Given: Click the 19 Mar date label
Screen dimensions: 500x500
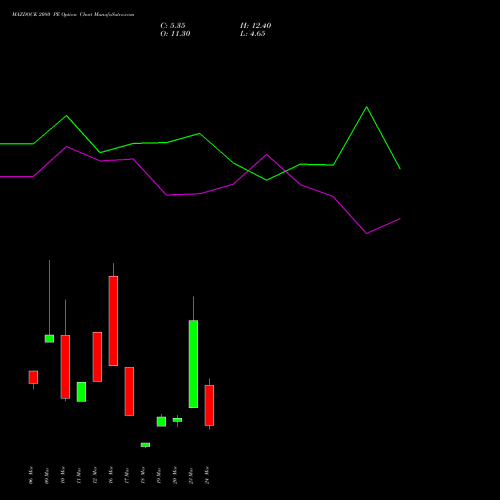Looking at the screenshot, I should [x=159, y=475].
